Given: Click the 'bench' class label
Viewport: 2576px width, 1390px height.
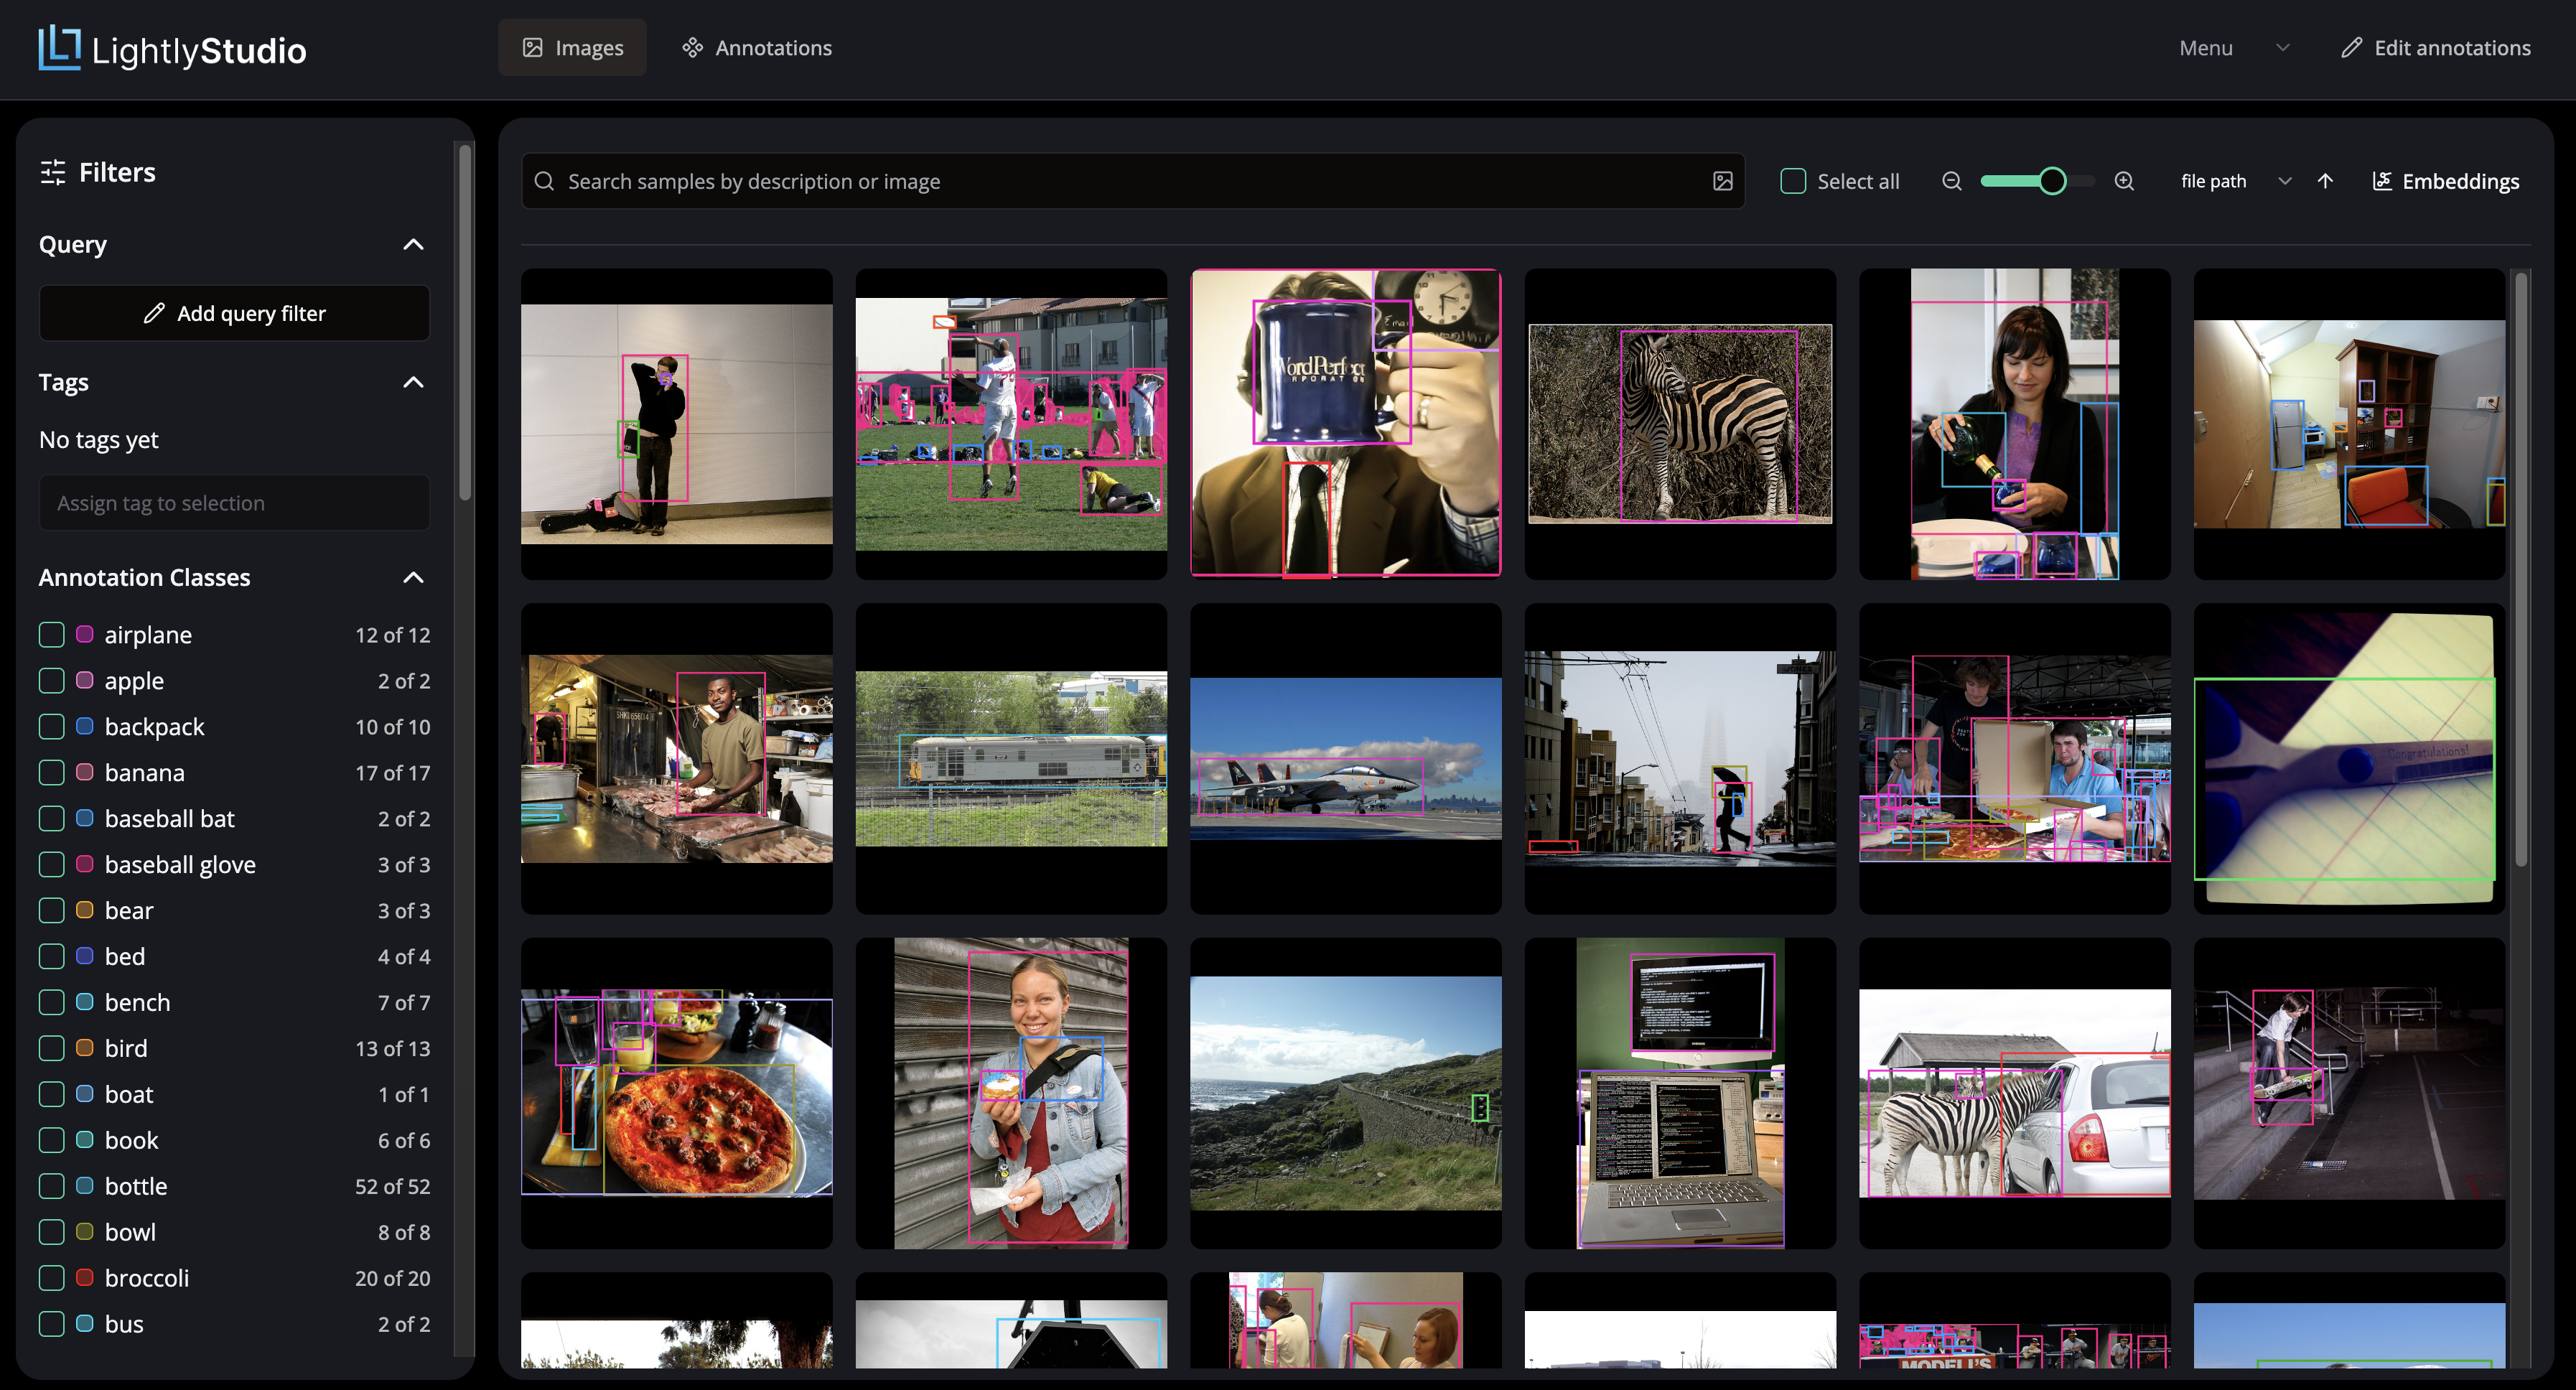Looking at the screenshot, I should pyautogui.click(x=137, y=1002).
